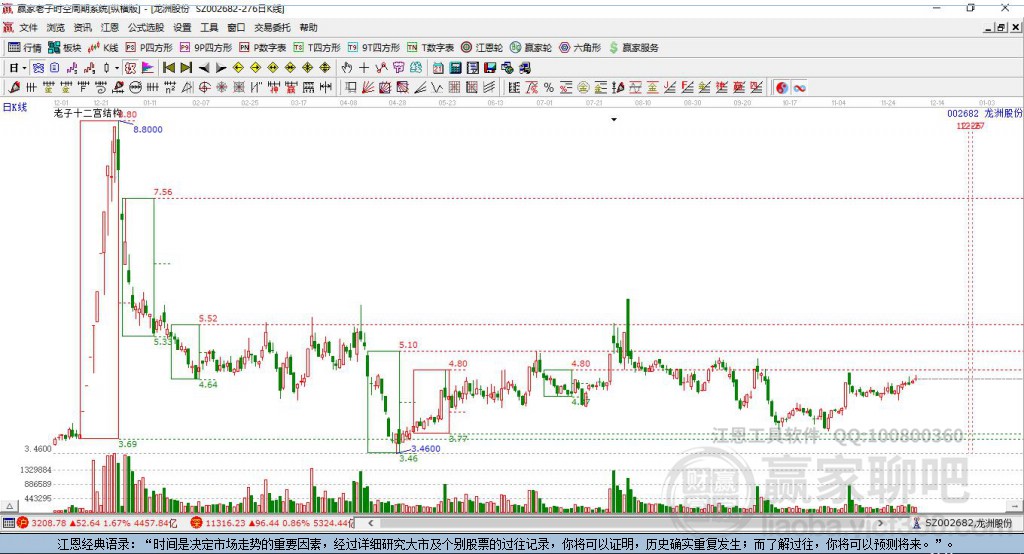Screen dimensions: 1024x554
Task: Click the blue infinity loop icon
Action: 800,88
